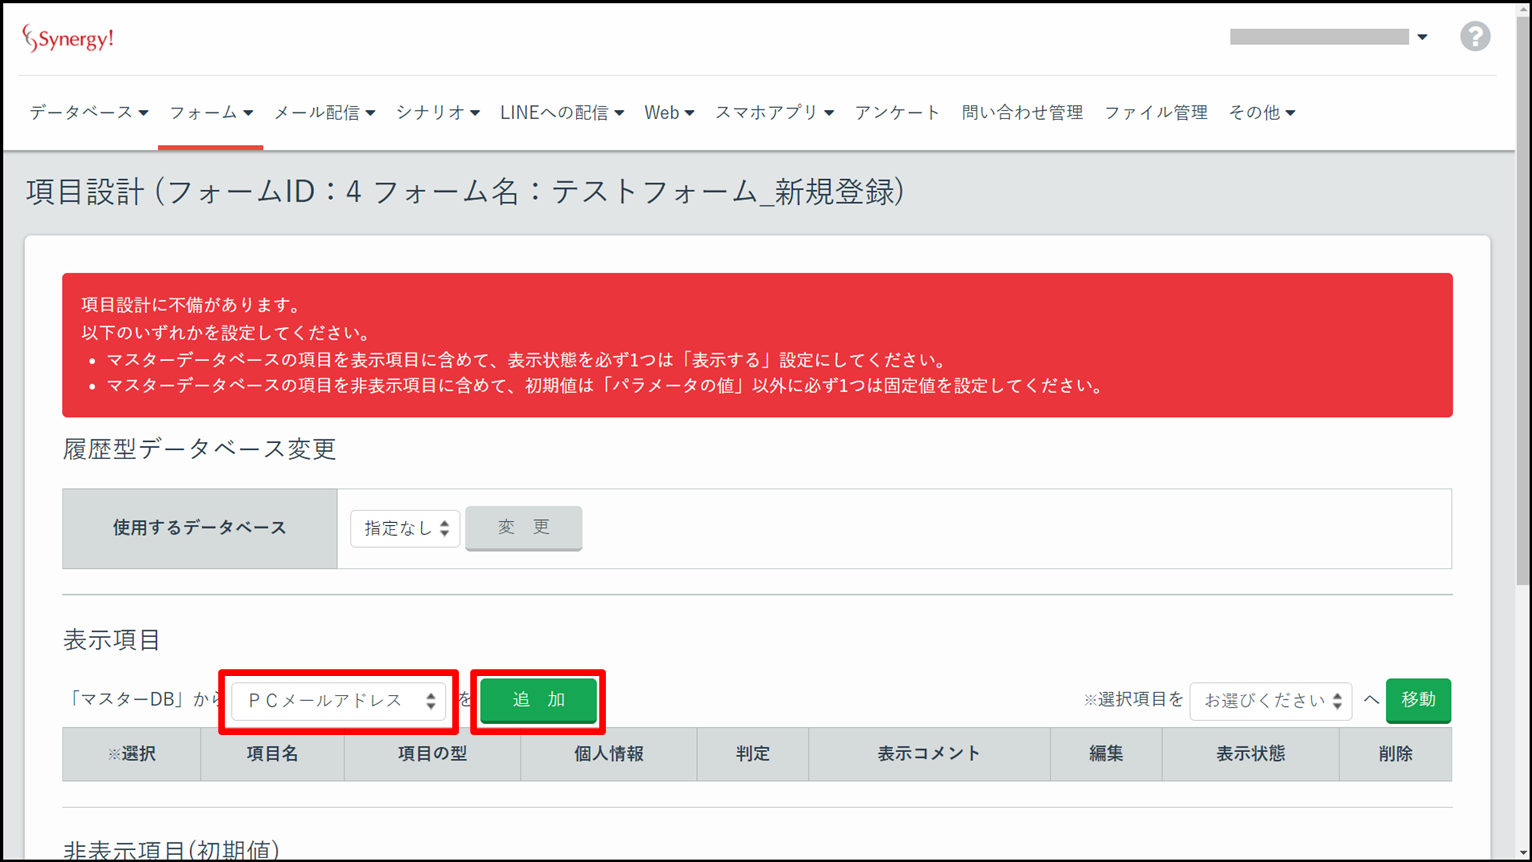Expand the account name dropdown arrow
The image size is (1532, 862).
click(x=1422, y=37)
